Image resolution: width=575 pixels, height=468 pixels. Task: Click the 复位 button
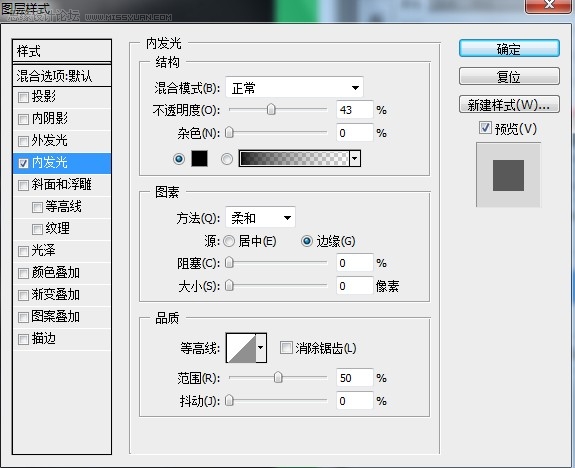click(509, 76)
